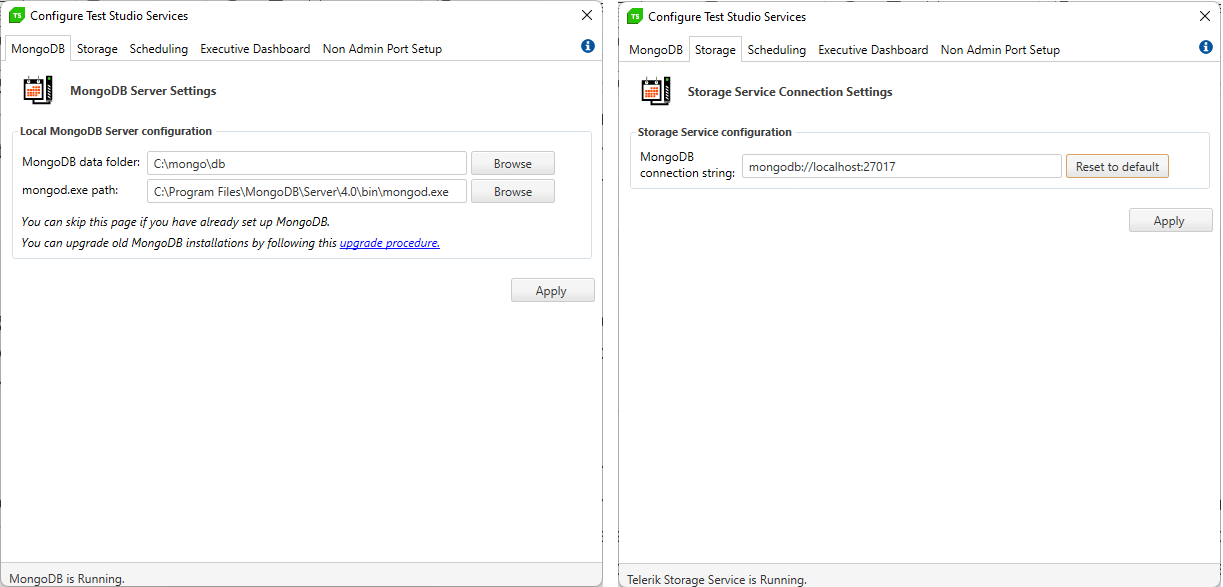This screenshot has width=1223, height=587.
Task: Select the Storage tab in the right window
Action: (715, 49)
